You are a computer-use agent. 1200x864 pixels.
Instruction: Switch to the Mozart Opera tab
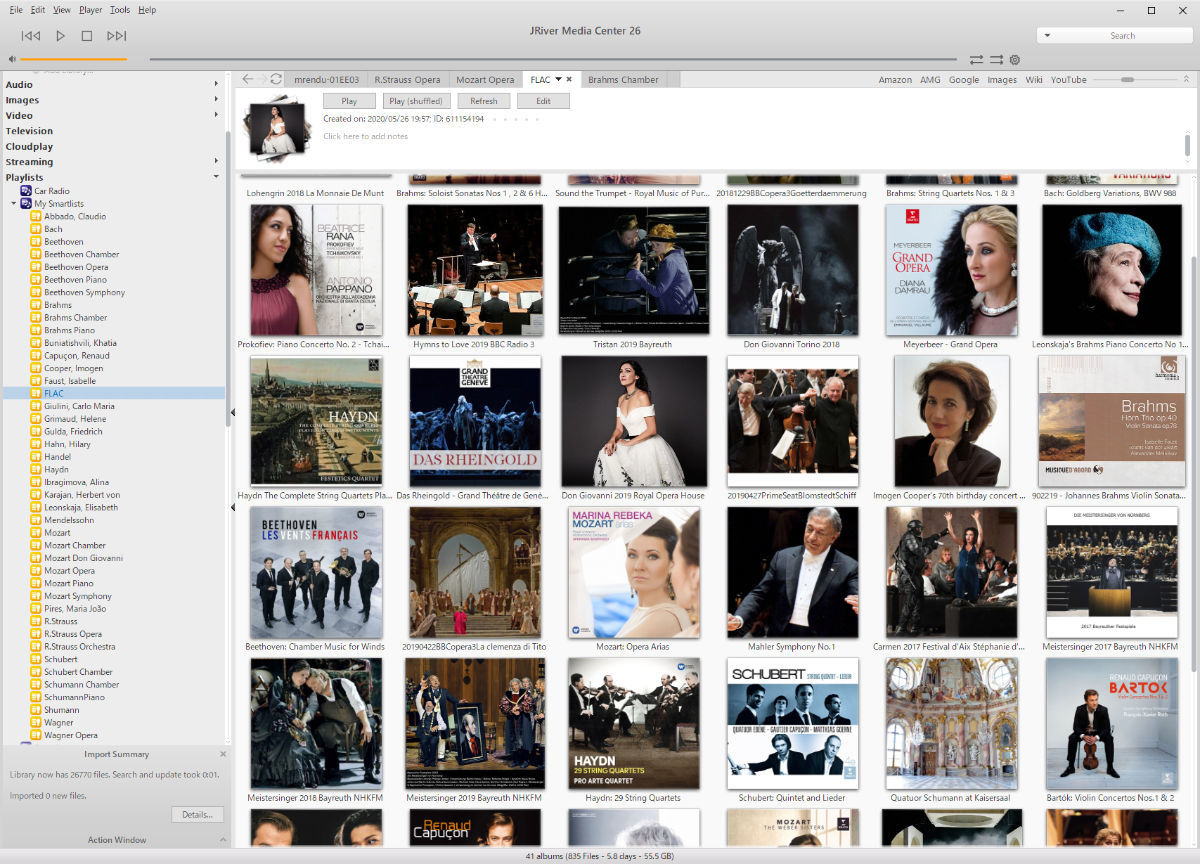click(x=485, y=80)
